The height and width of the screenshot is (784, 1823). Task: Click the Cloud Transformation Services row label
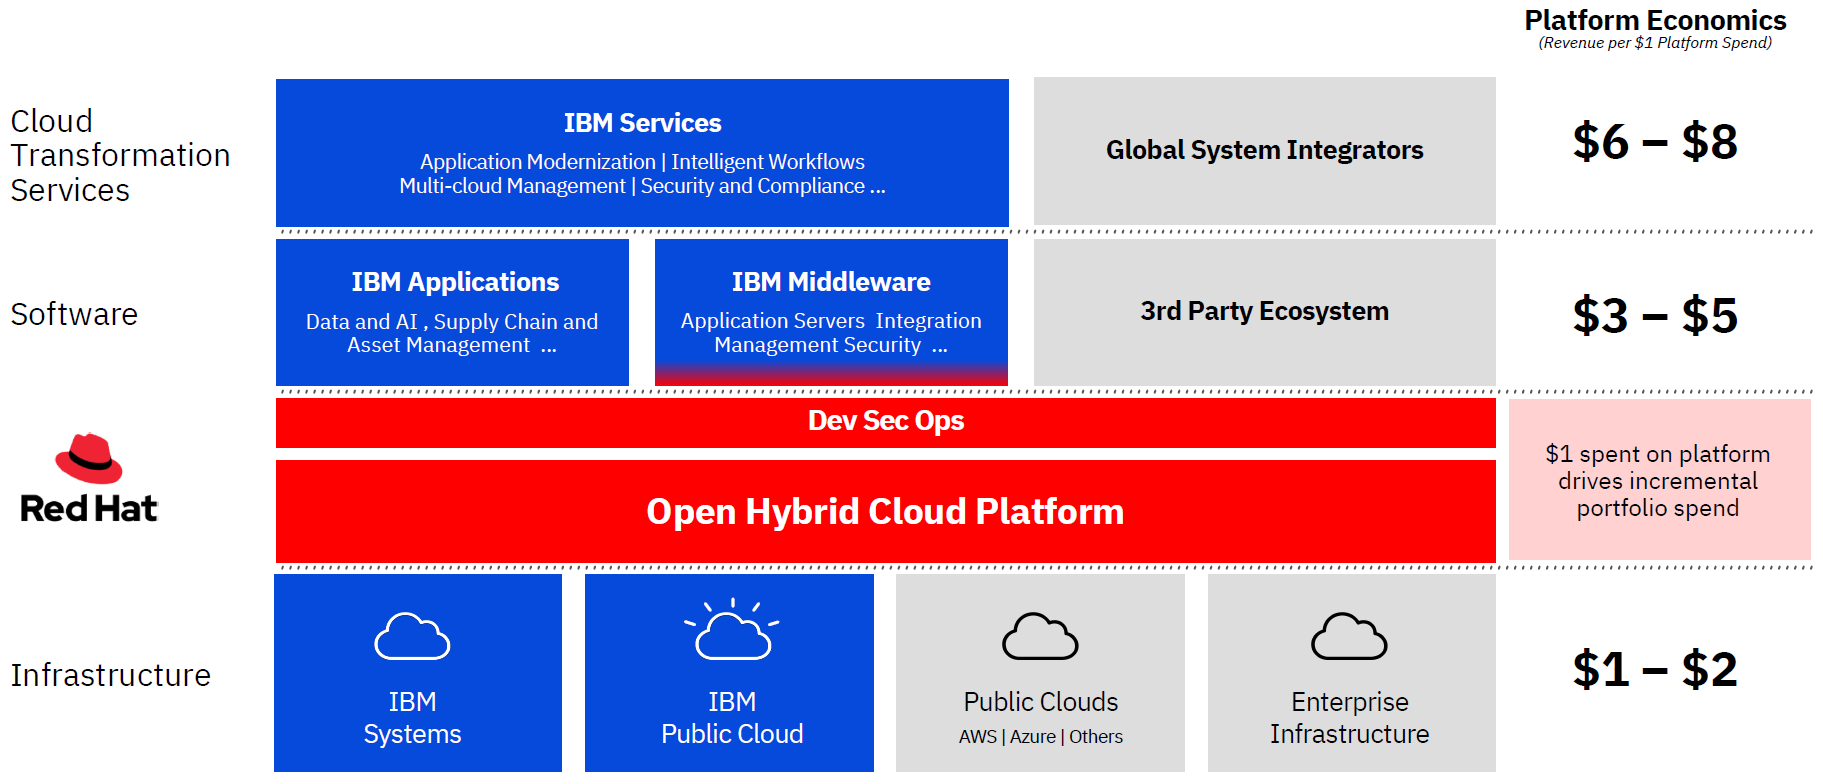(119, 155)
